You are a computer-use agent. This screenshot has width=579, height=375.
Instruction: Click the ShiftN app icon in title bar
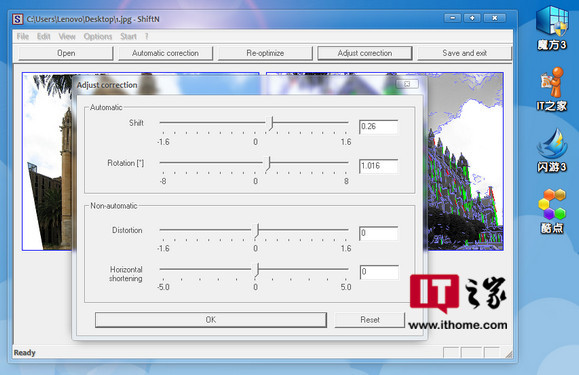(17, 19)
